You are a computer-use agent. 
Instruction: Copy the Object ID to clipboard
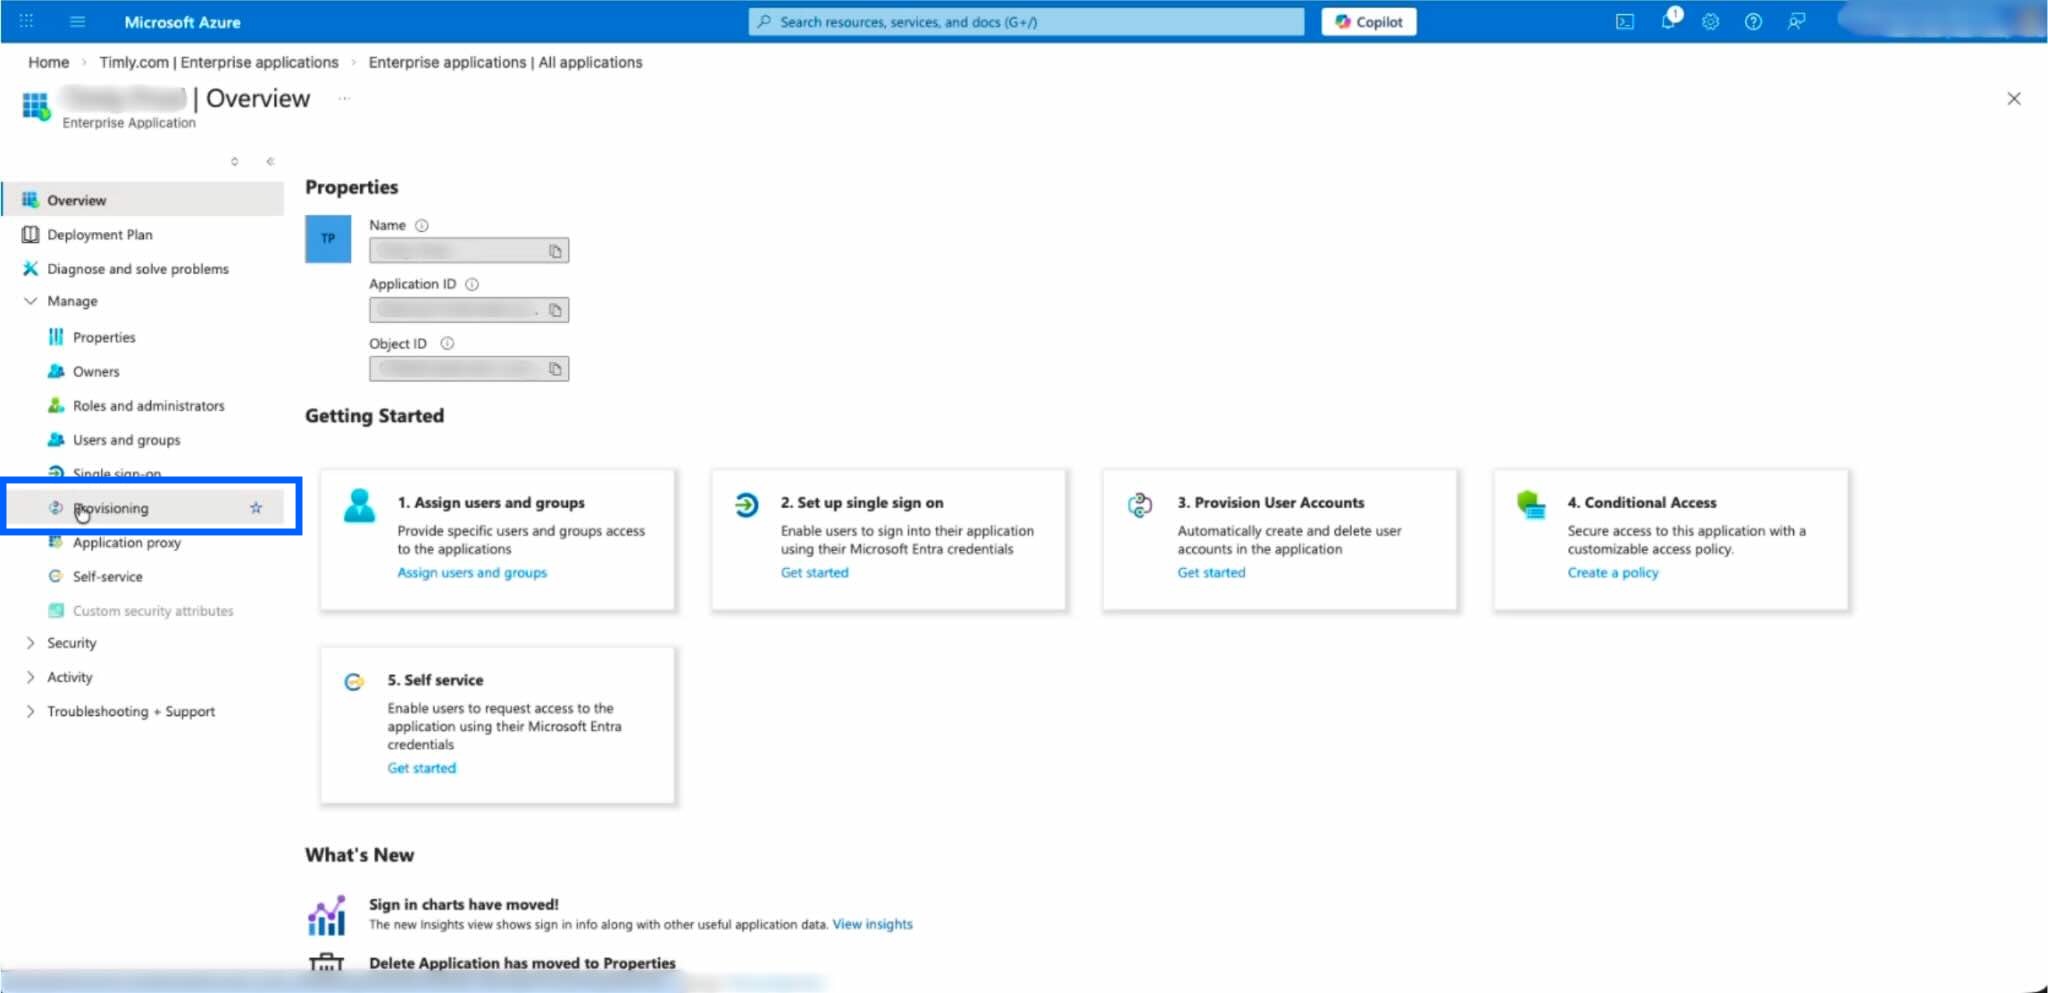(x=555, y=369)
